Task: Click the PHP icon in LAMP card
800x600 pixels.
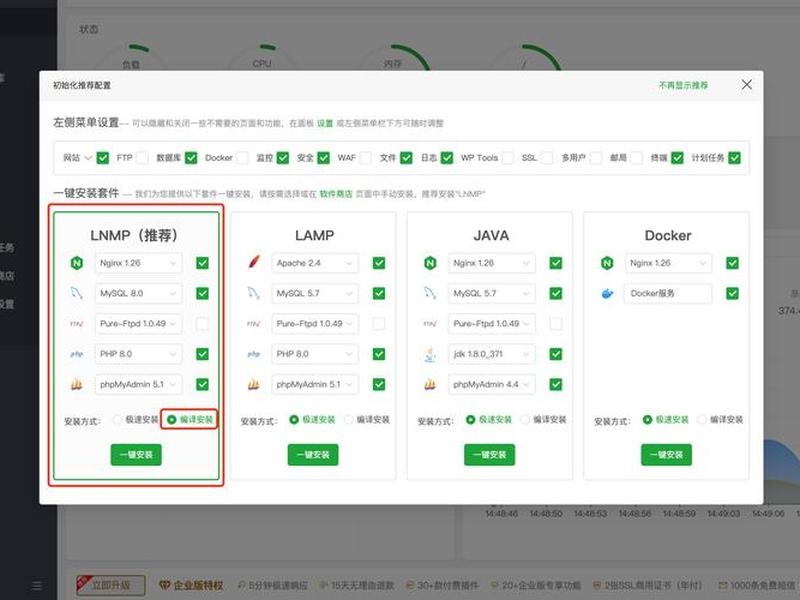Action: tap(254, 354)
